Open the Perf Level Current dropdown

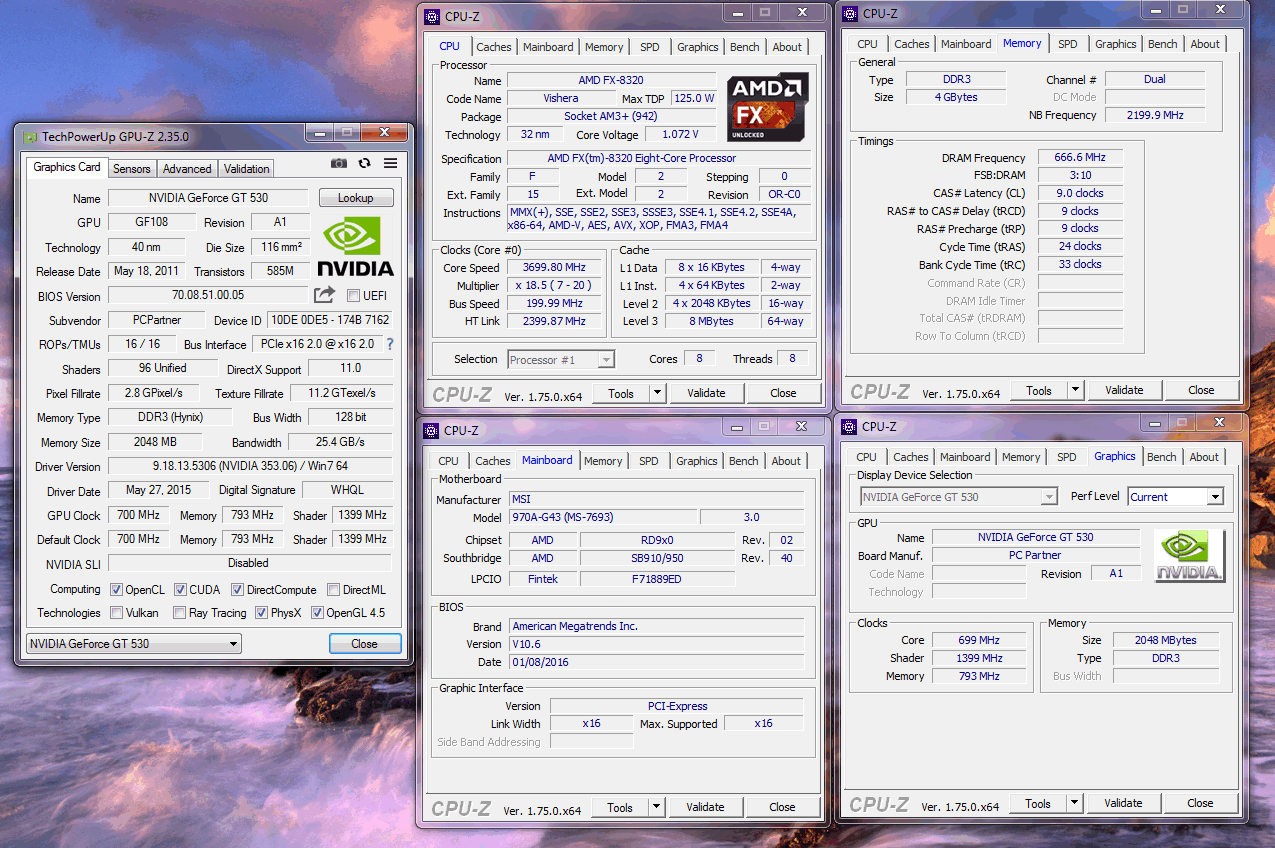pos(1176,497)
